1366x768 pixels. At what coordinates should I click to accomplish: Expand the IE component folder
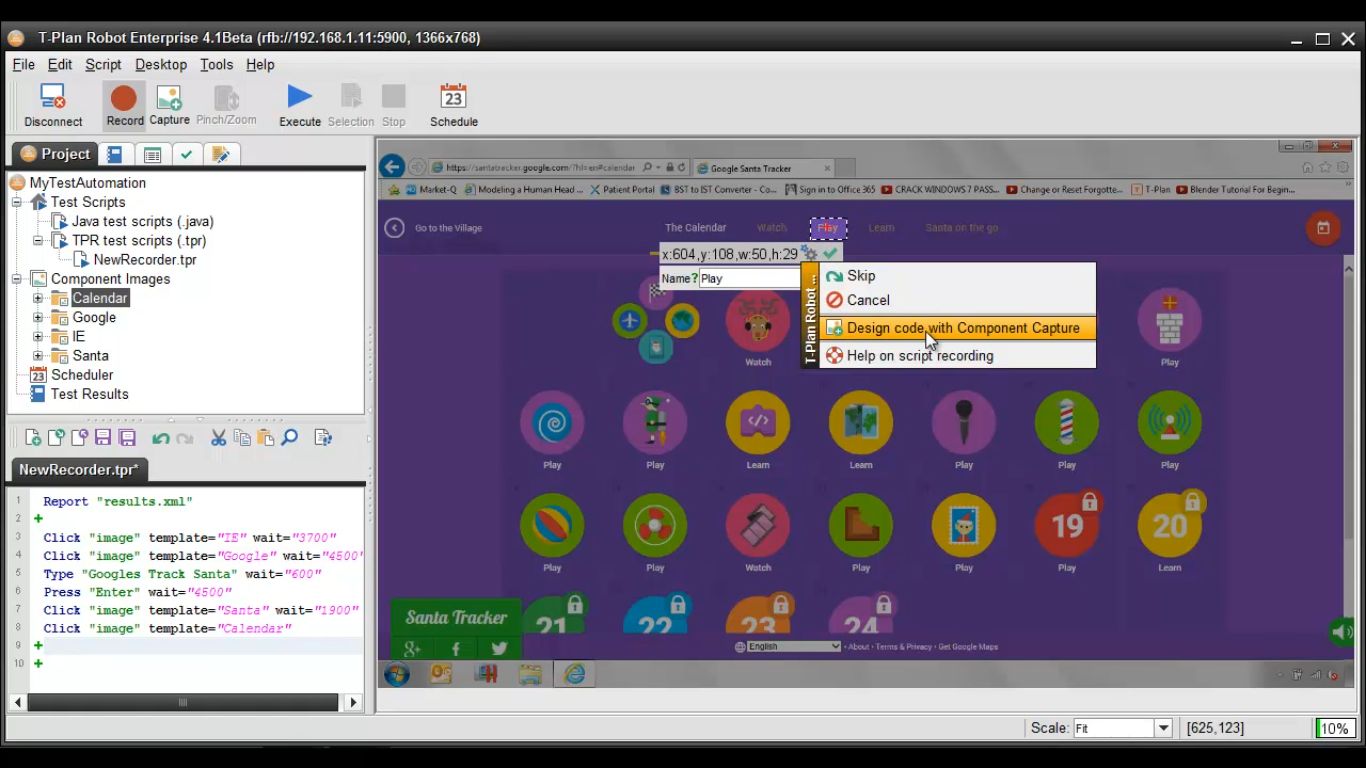[38, 336]
